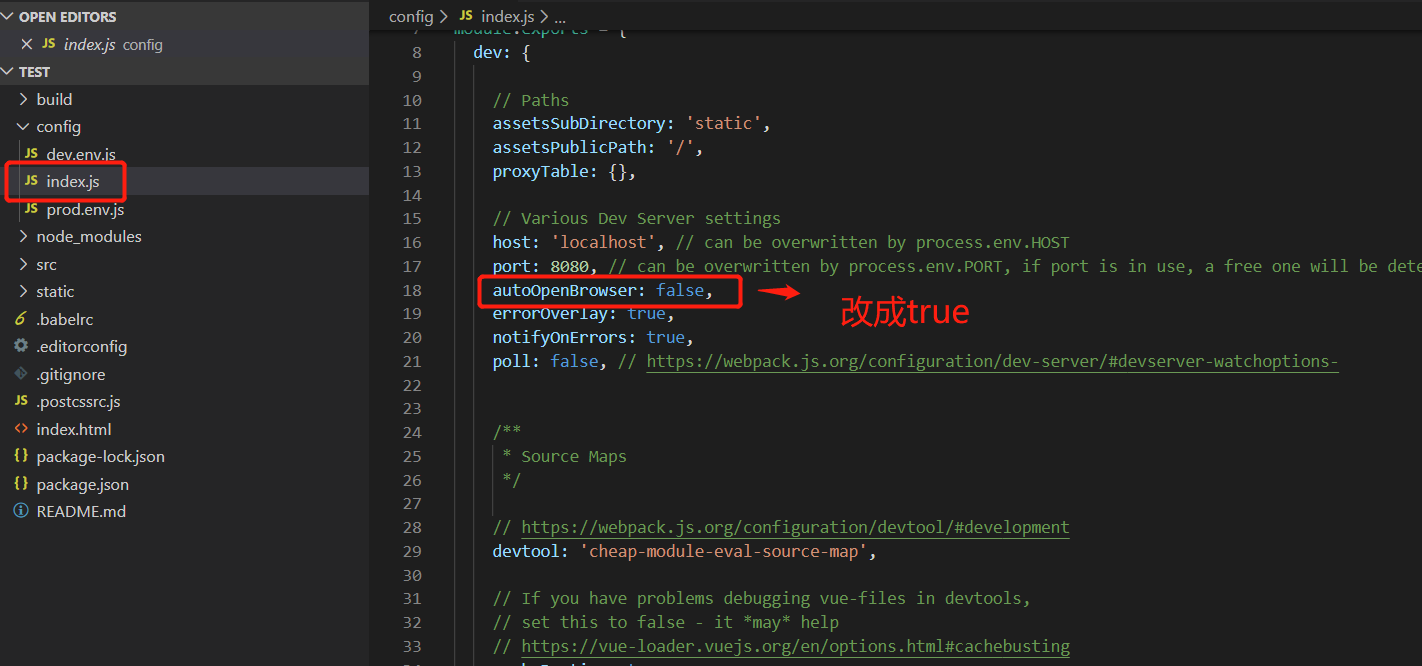Open webpack dev-server watchoptions link
The width and height of the screenshot is (1422, 666).
coord(992,361)
